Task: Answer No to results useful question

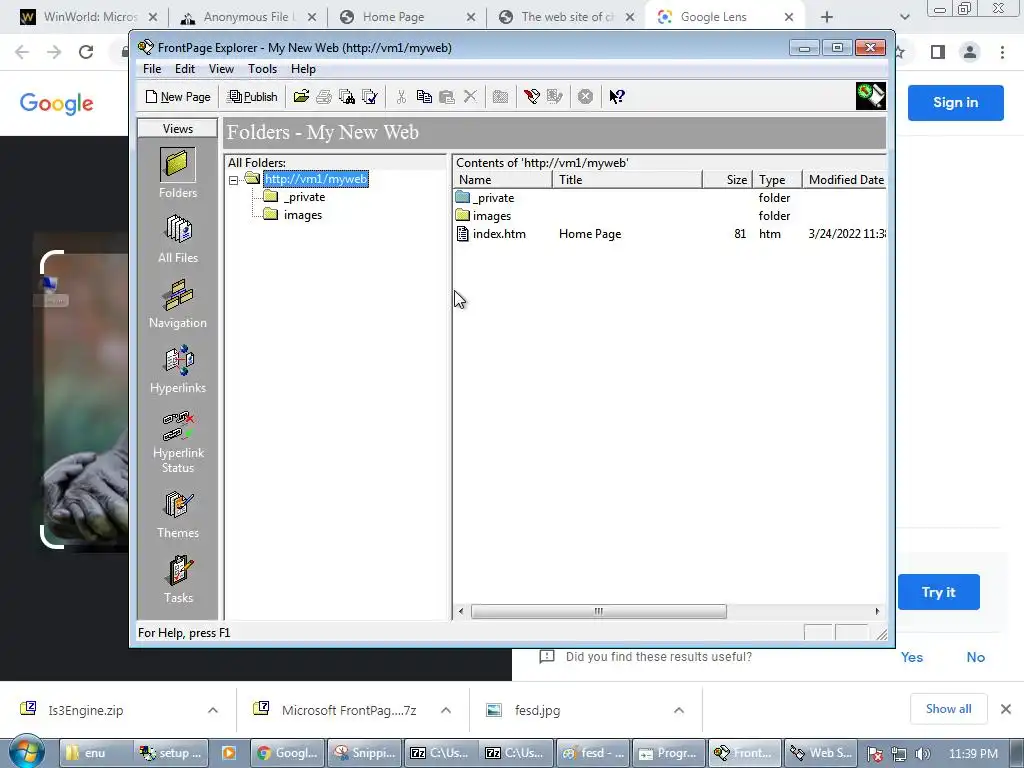Action: (976, 657)
